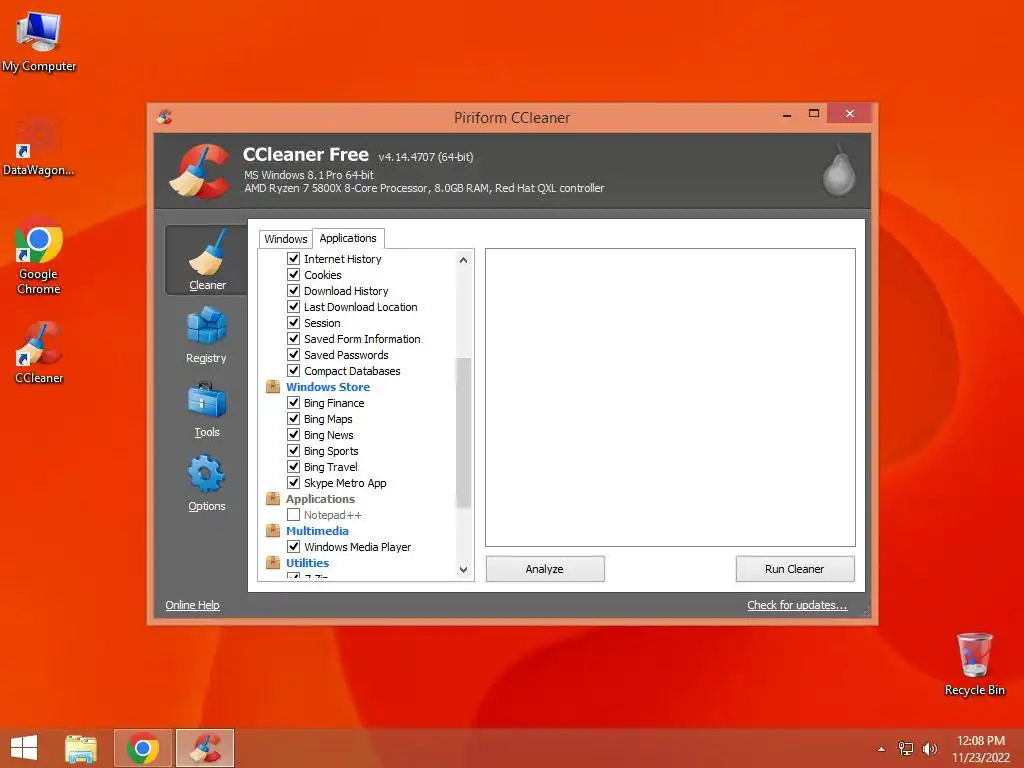Uncheck Skype Metro App checkbox
The width and height of the screenshot is (1024, 768).
pyautogui.click(x=294, y=483)
